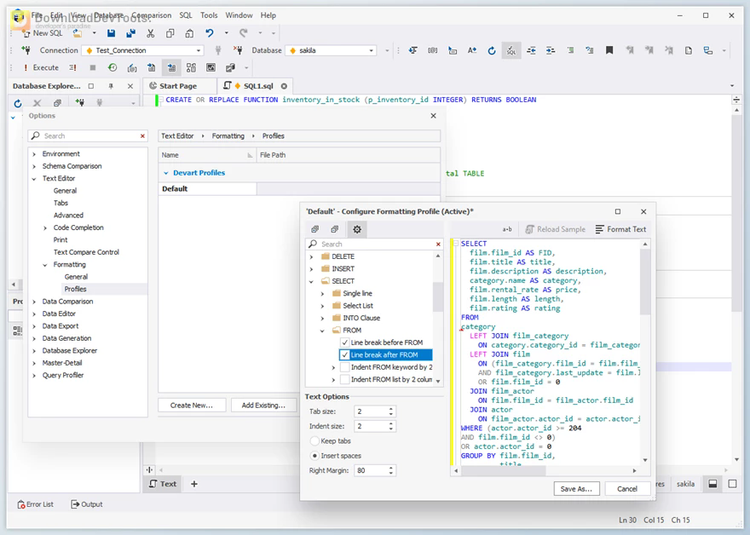The image size is (750, 535).
Task: Increase the Tab size stepper value
Action: (391, 409)
